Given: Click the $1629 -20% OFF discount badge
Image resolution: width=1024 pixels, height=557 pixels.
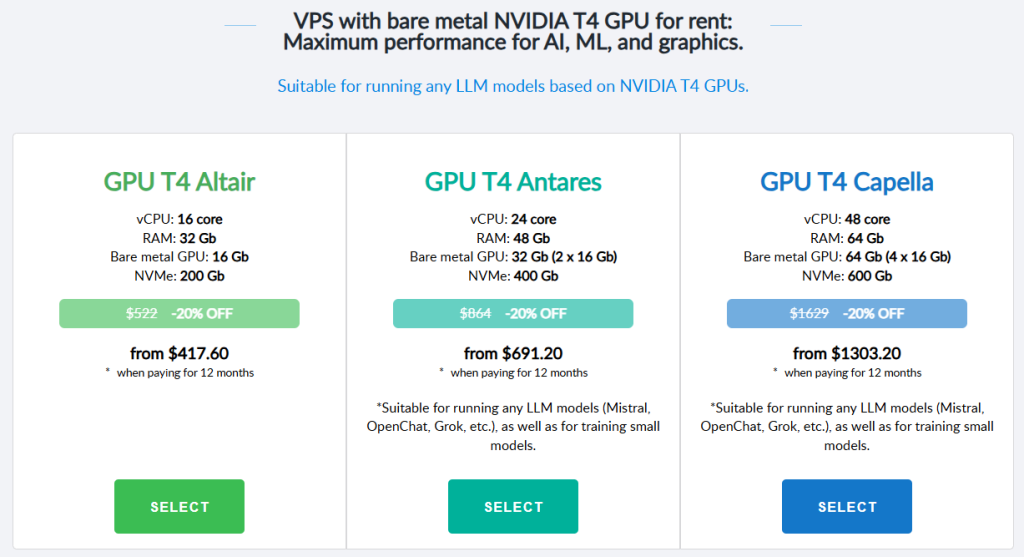Looking at the screenshot, I should 847,313.
